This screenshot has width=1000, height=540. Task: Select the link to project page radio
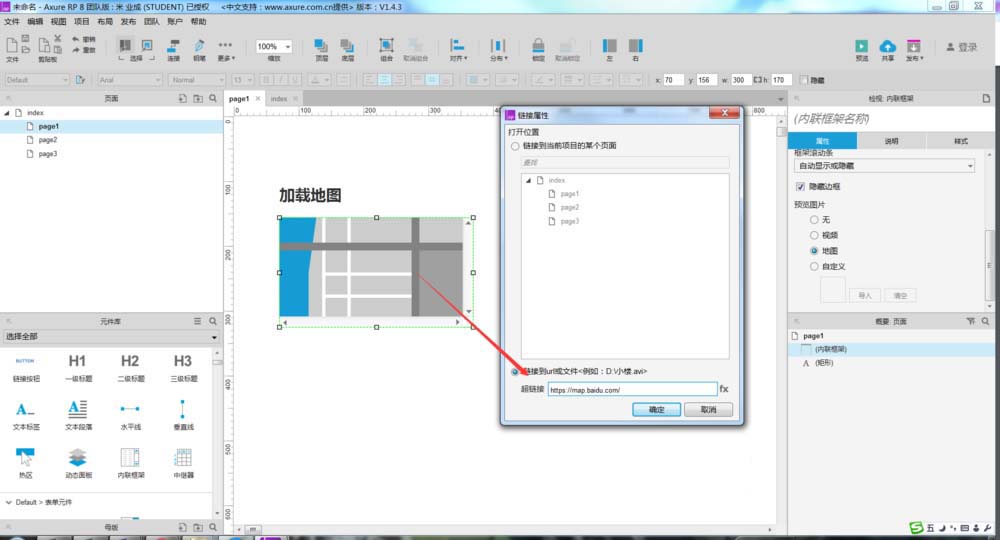click(515, 146)
